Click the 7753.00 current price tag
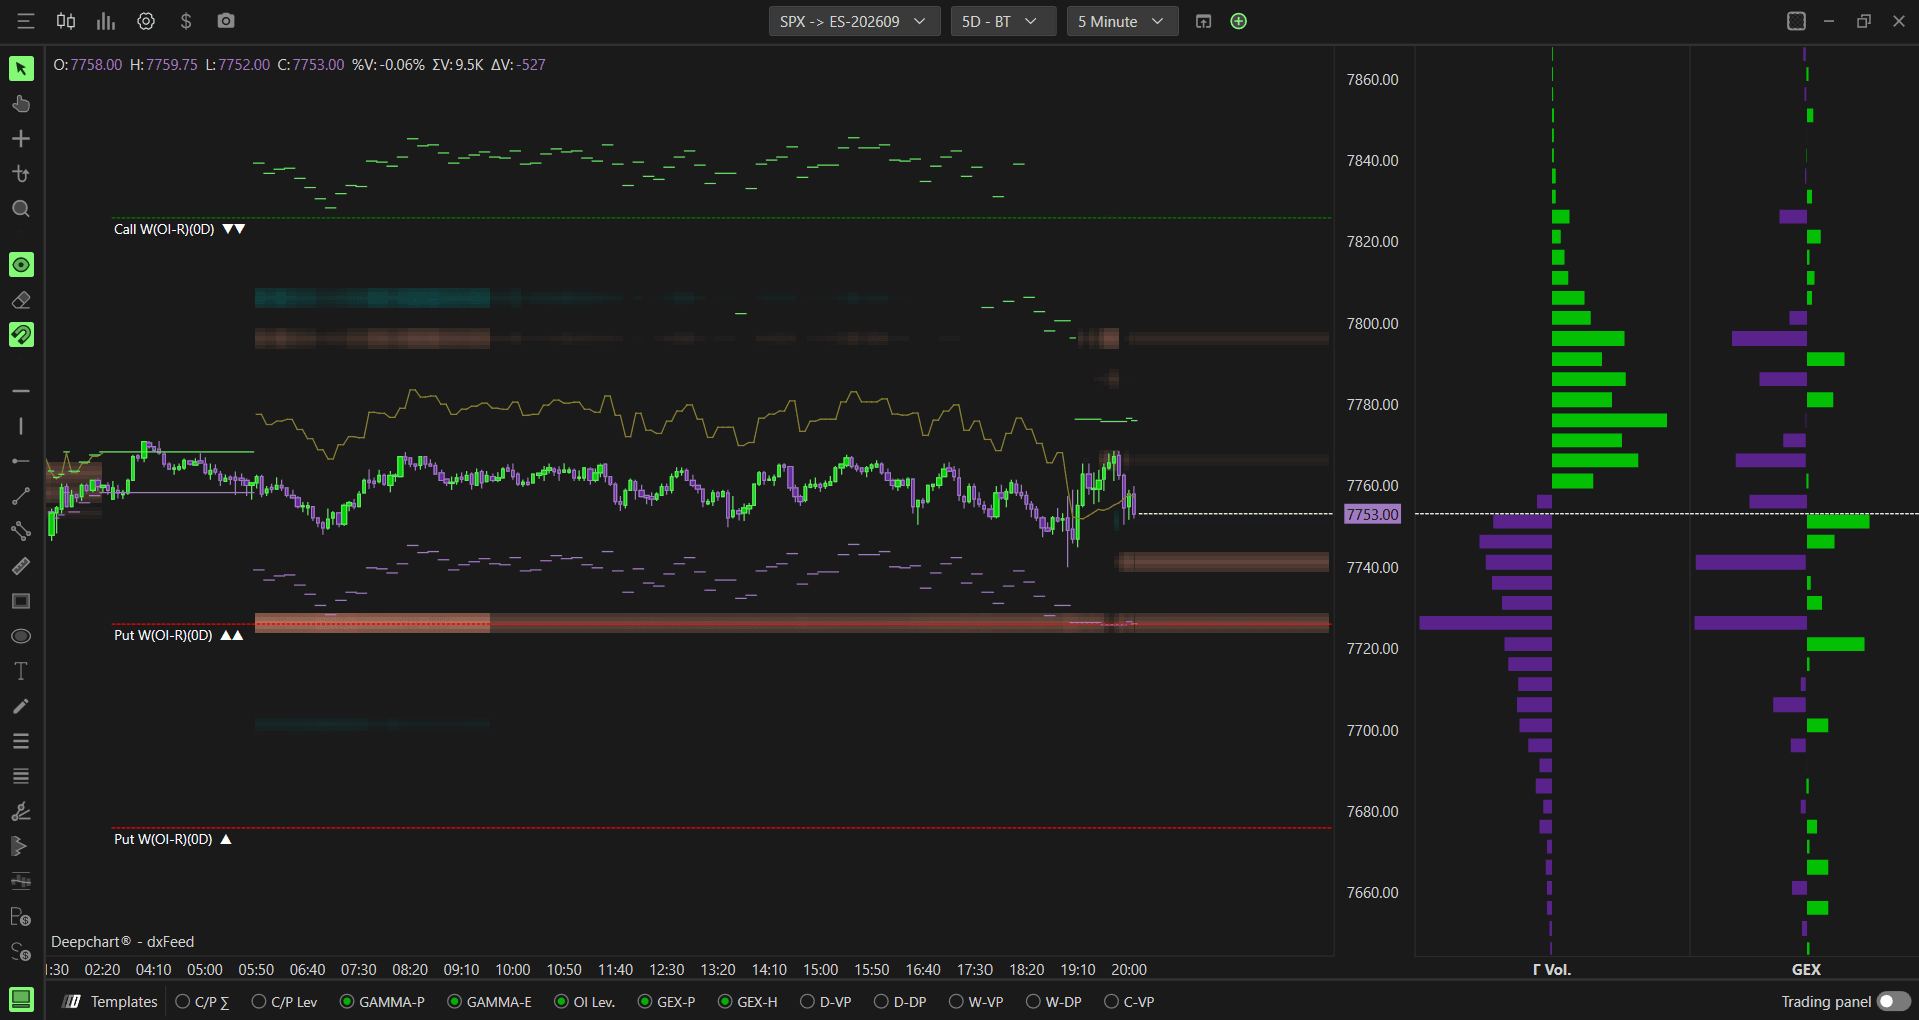1919x1020 pixels. click(x=1373, y=514)
